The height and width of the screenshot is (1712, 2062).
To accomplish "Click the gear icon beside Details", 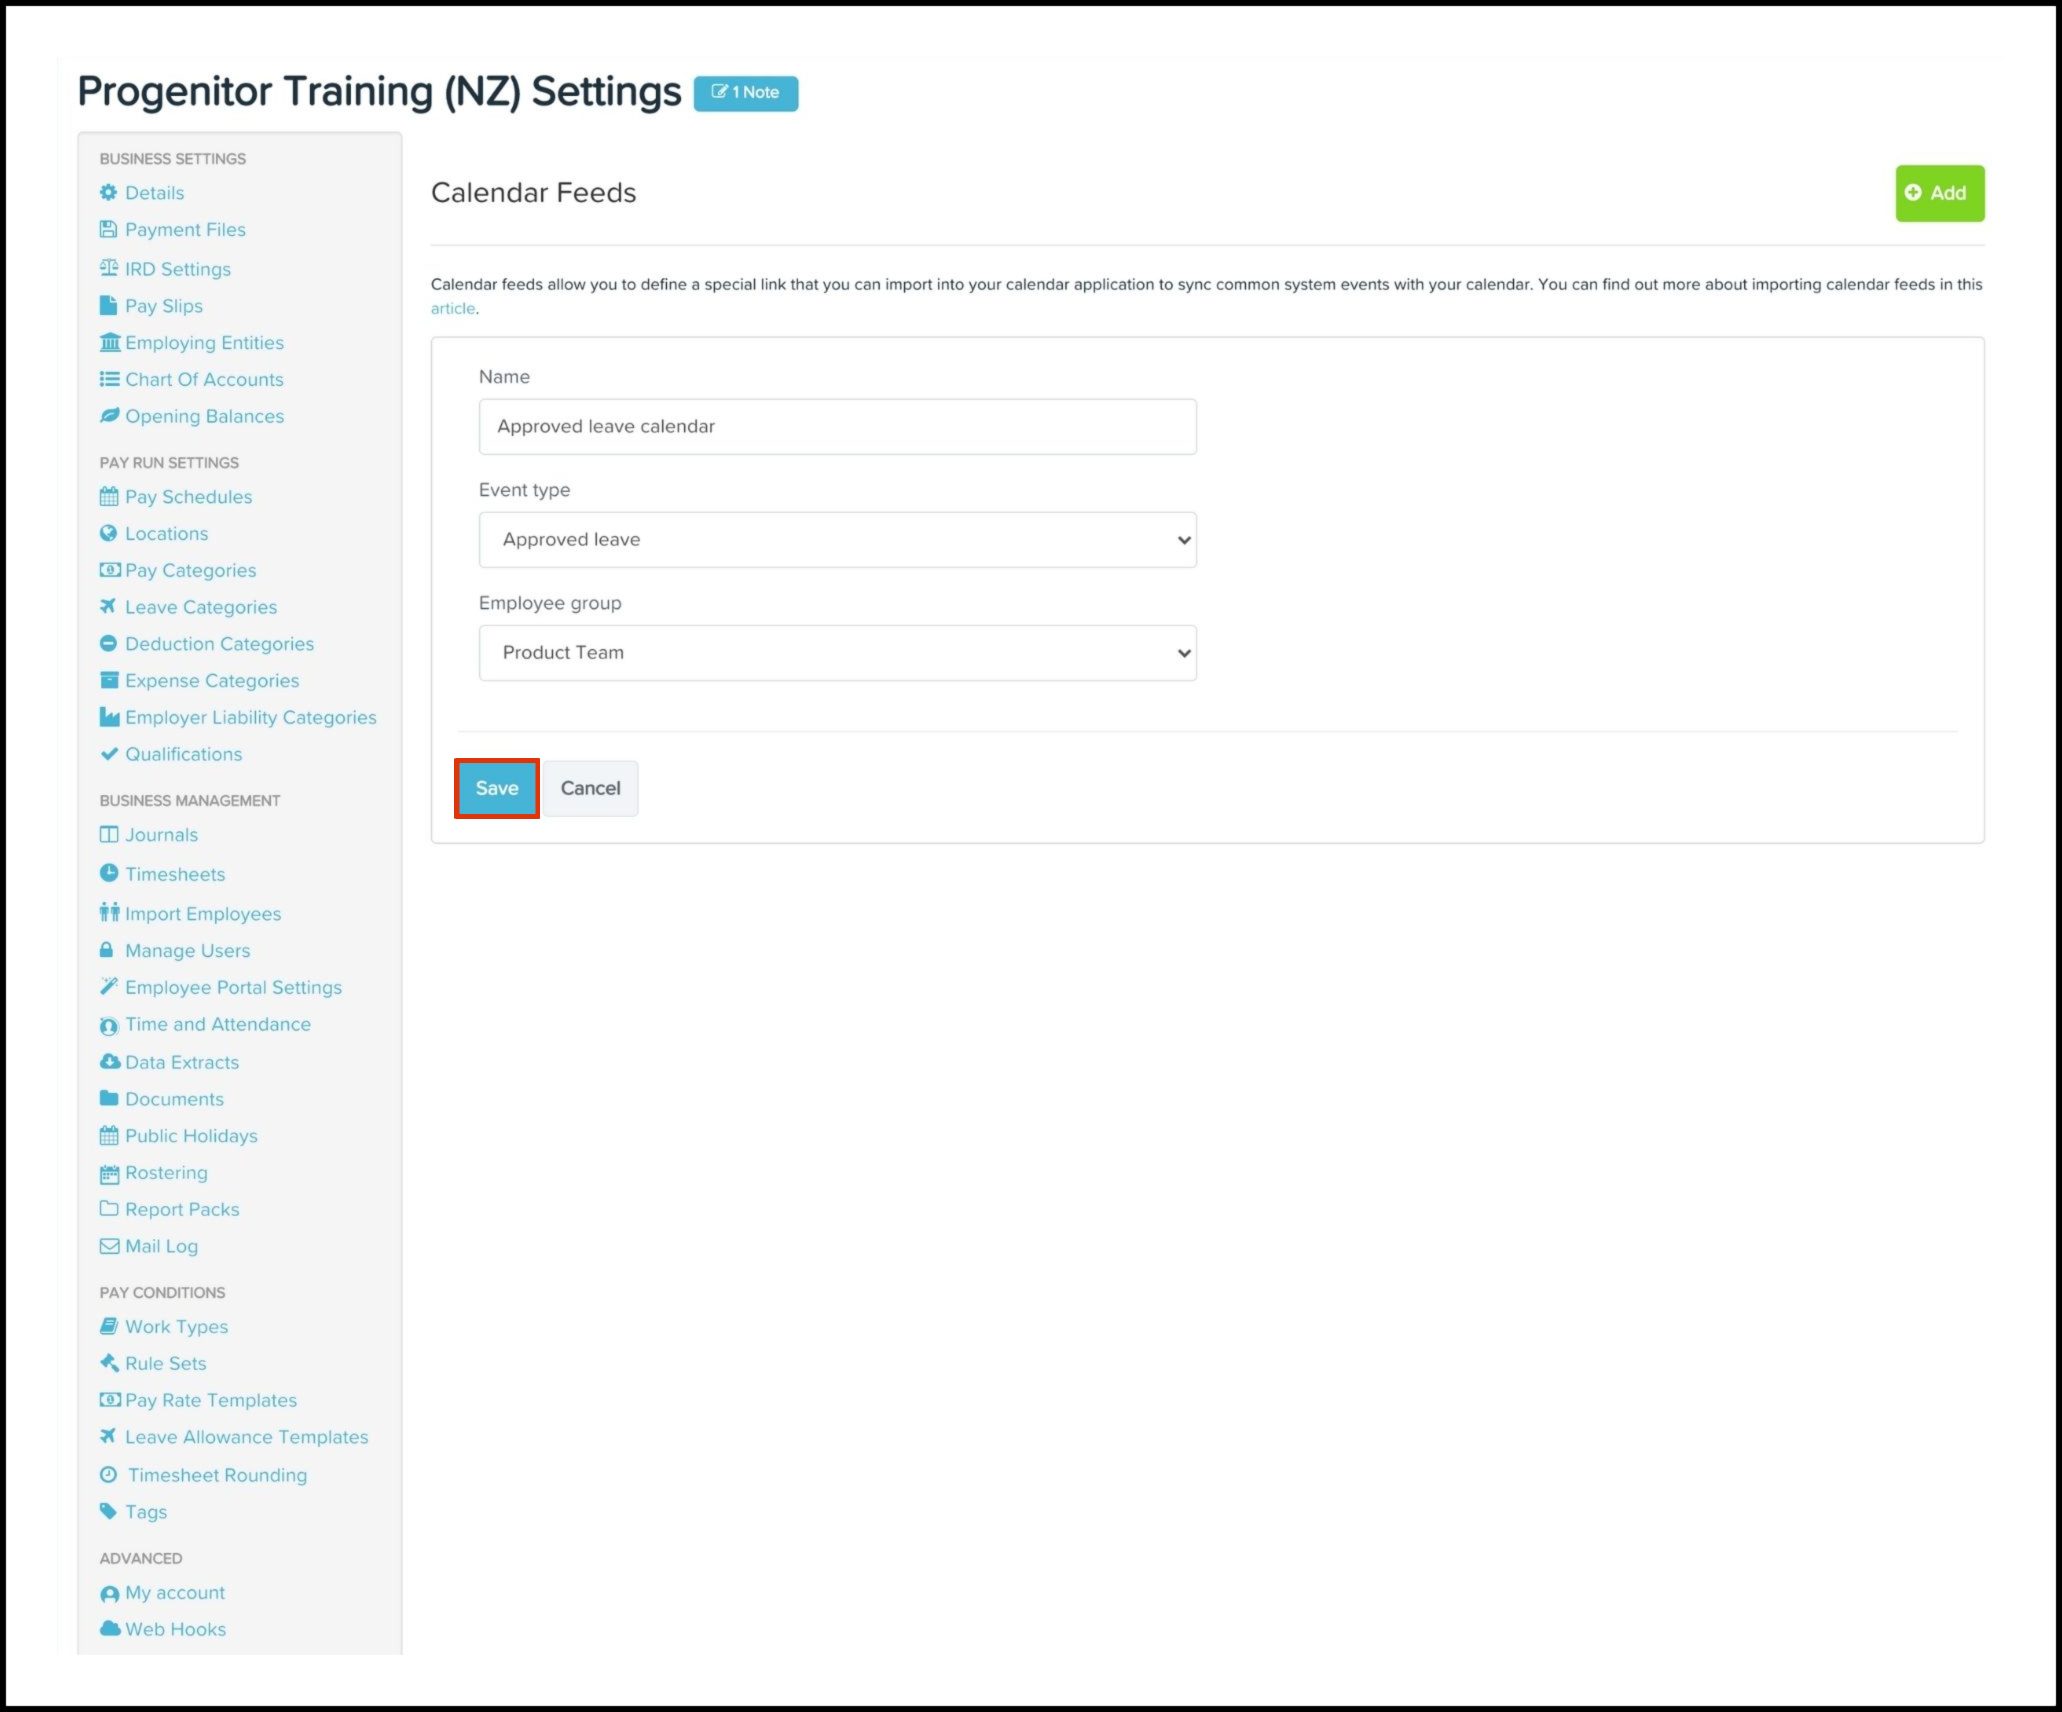I will (108, 192).
